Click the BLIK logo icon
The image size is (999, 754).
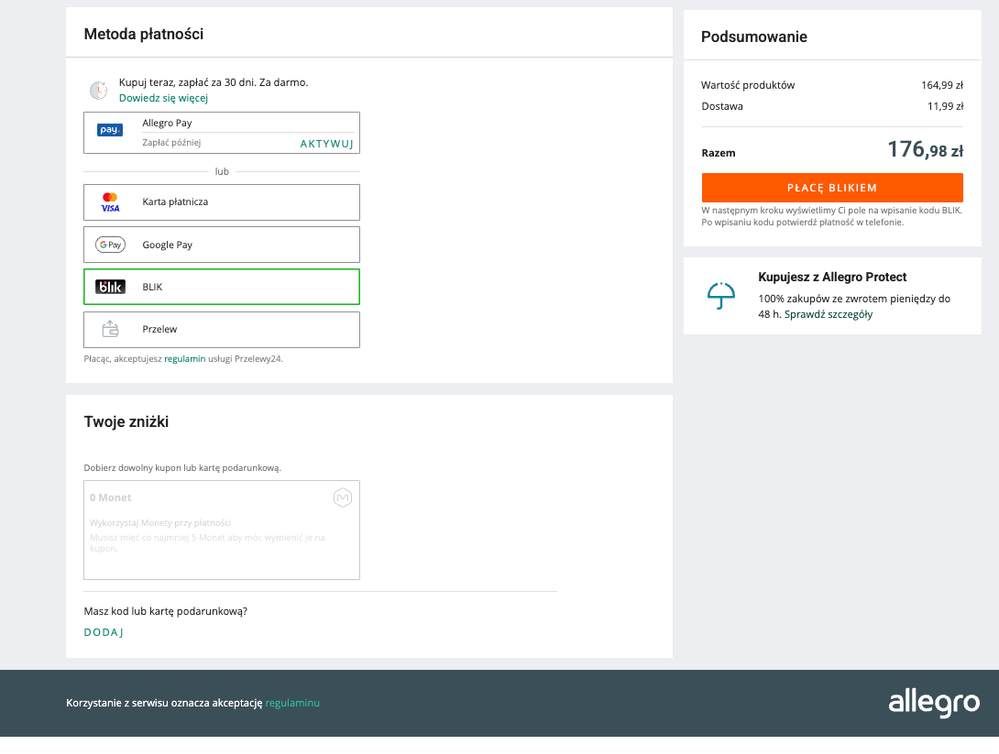(x=110, y=287)
